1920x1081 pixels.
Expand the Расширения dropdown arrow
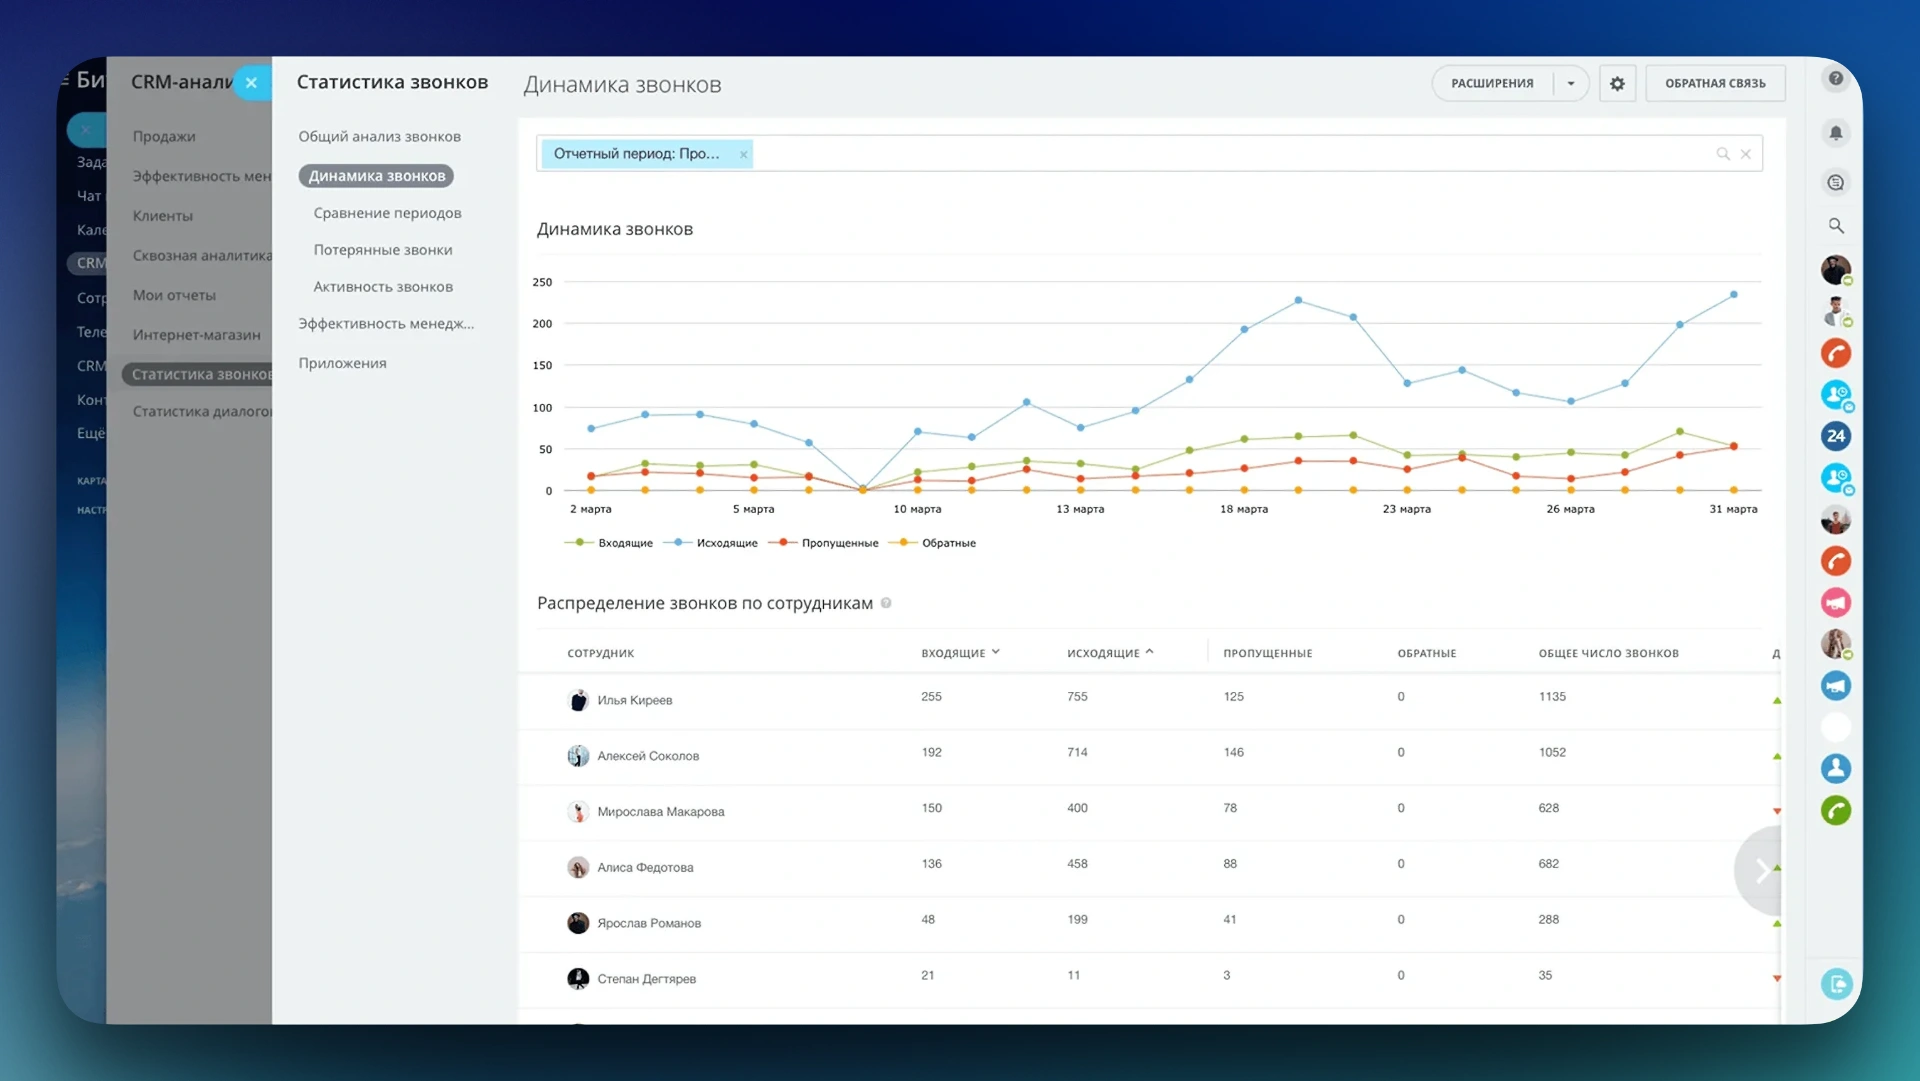(x=1571, y=84)
